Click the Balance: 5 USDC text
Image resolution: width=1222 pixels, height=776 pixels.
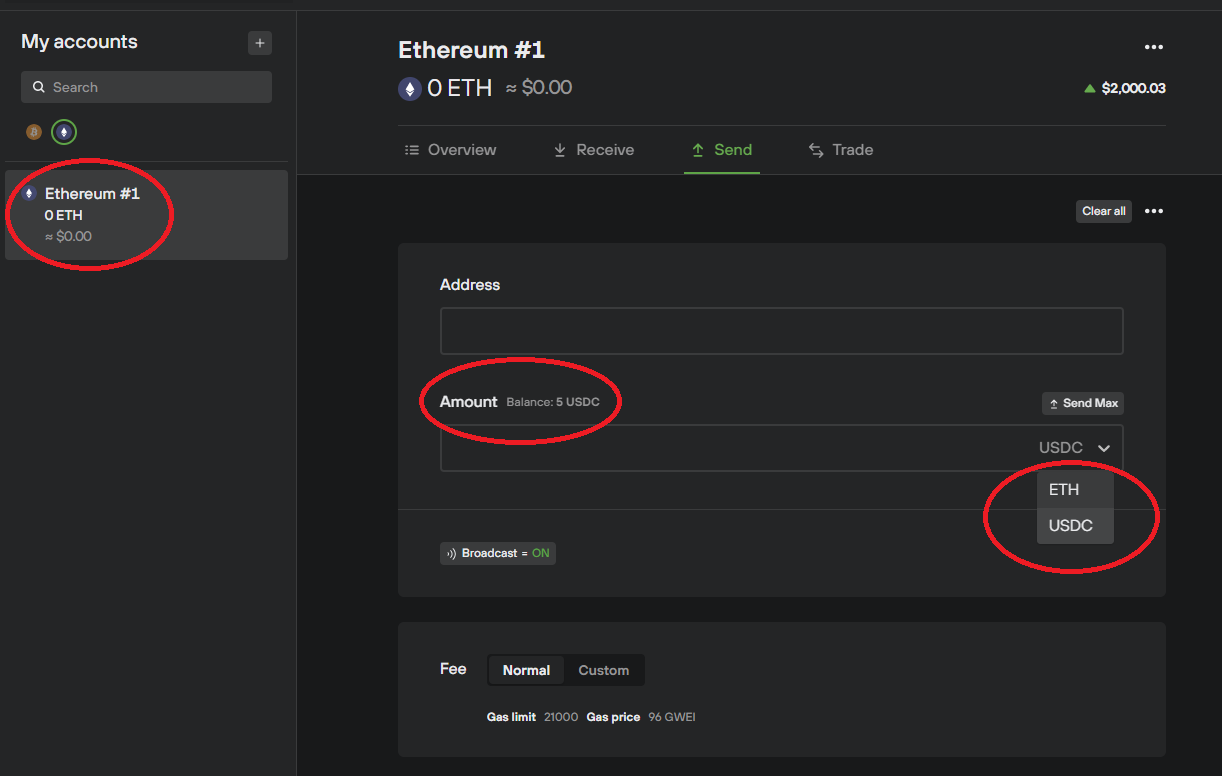(553, 402)
